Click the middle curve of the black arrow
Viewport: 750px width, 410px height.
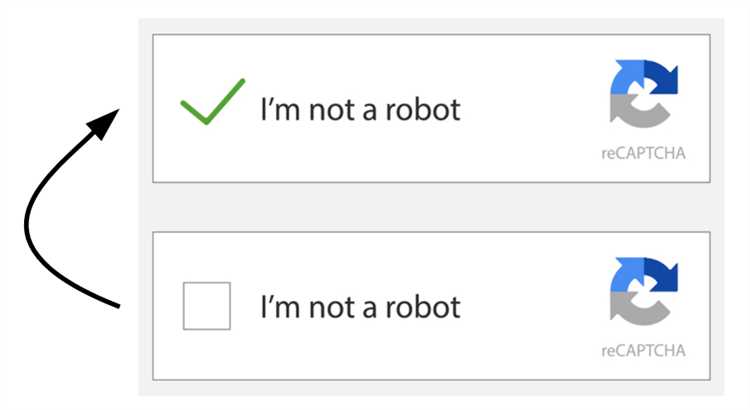click(28, 222)
